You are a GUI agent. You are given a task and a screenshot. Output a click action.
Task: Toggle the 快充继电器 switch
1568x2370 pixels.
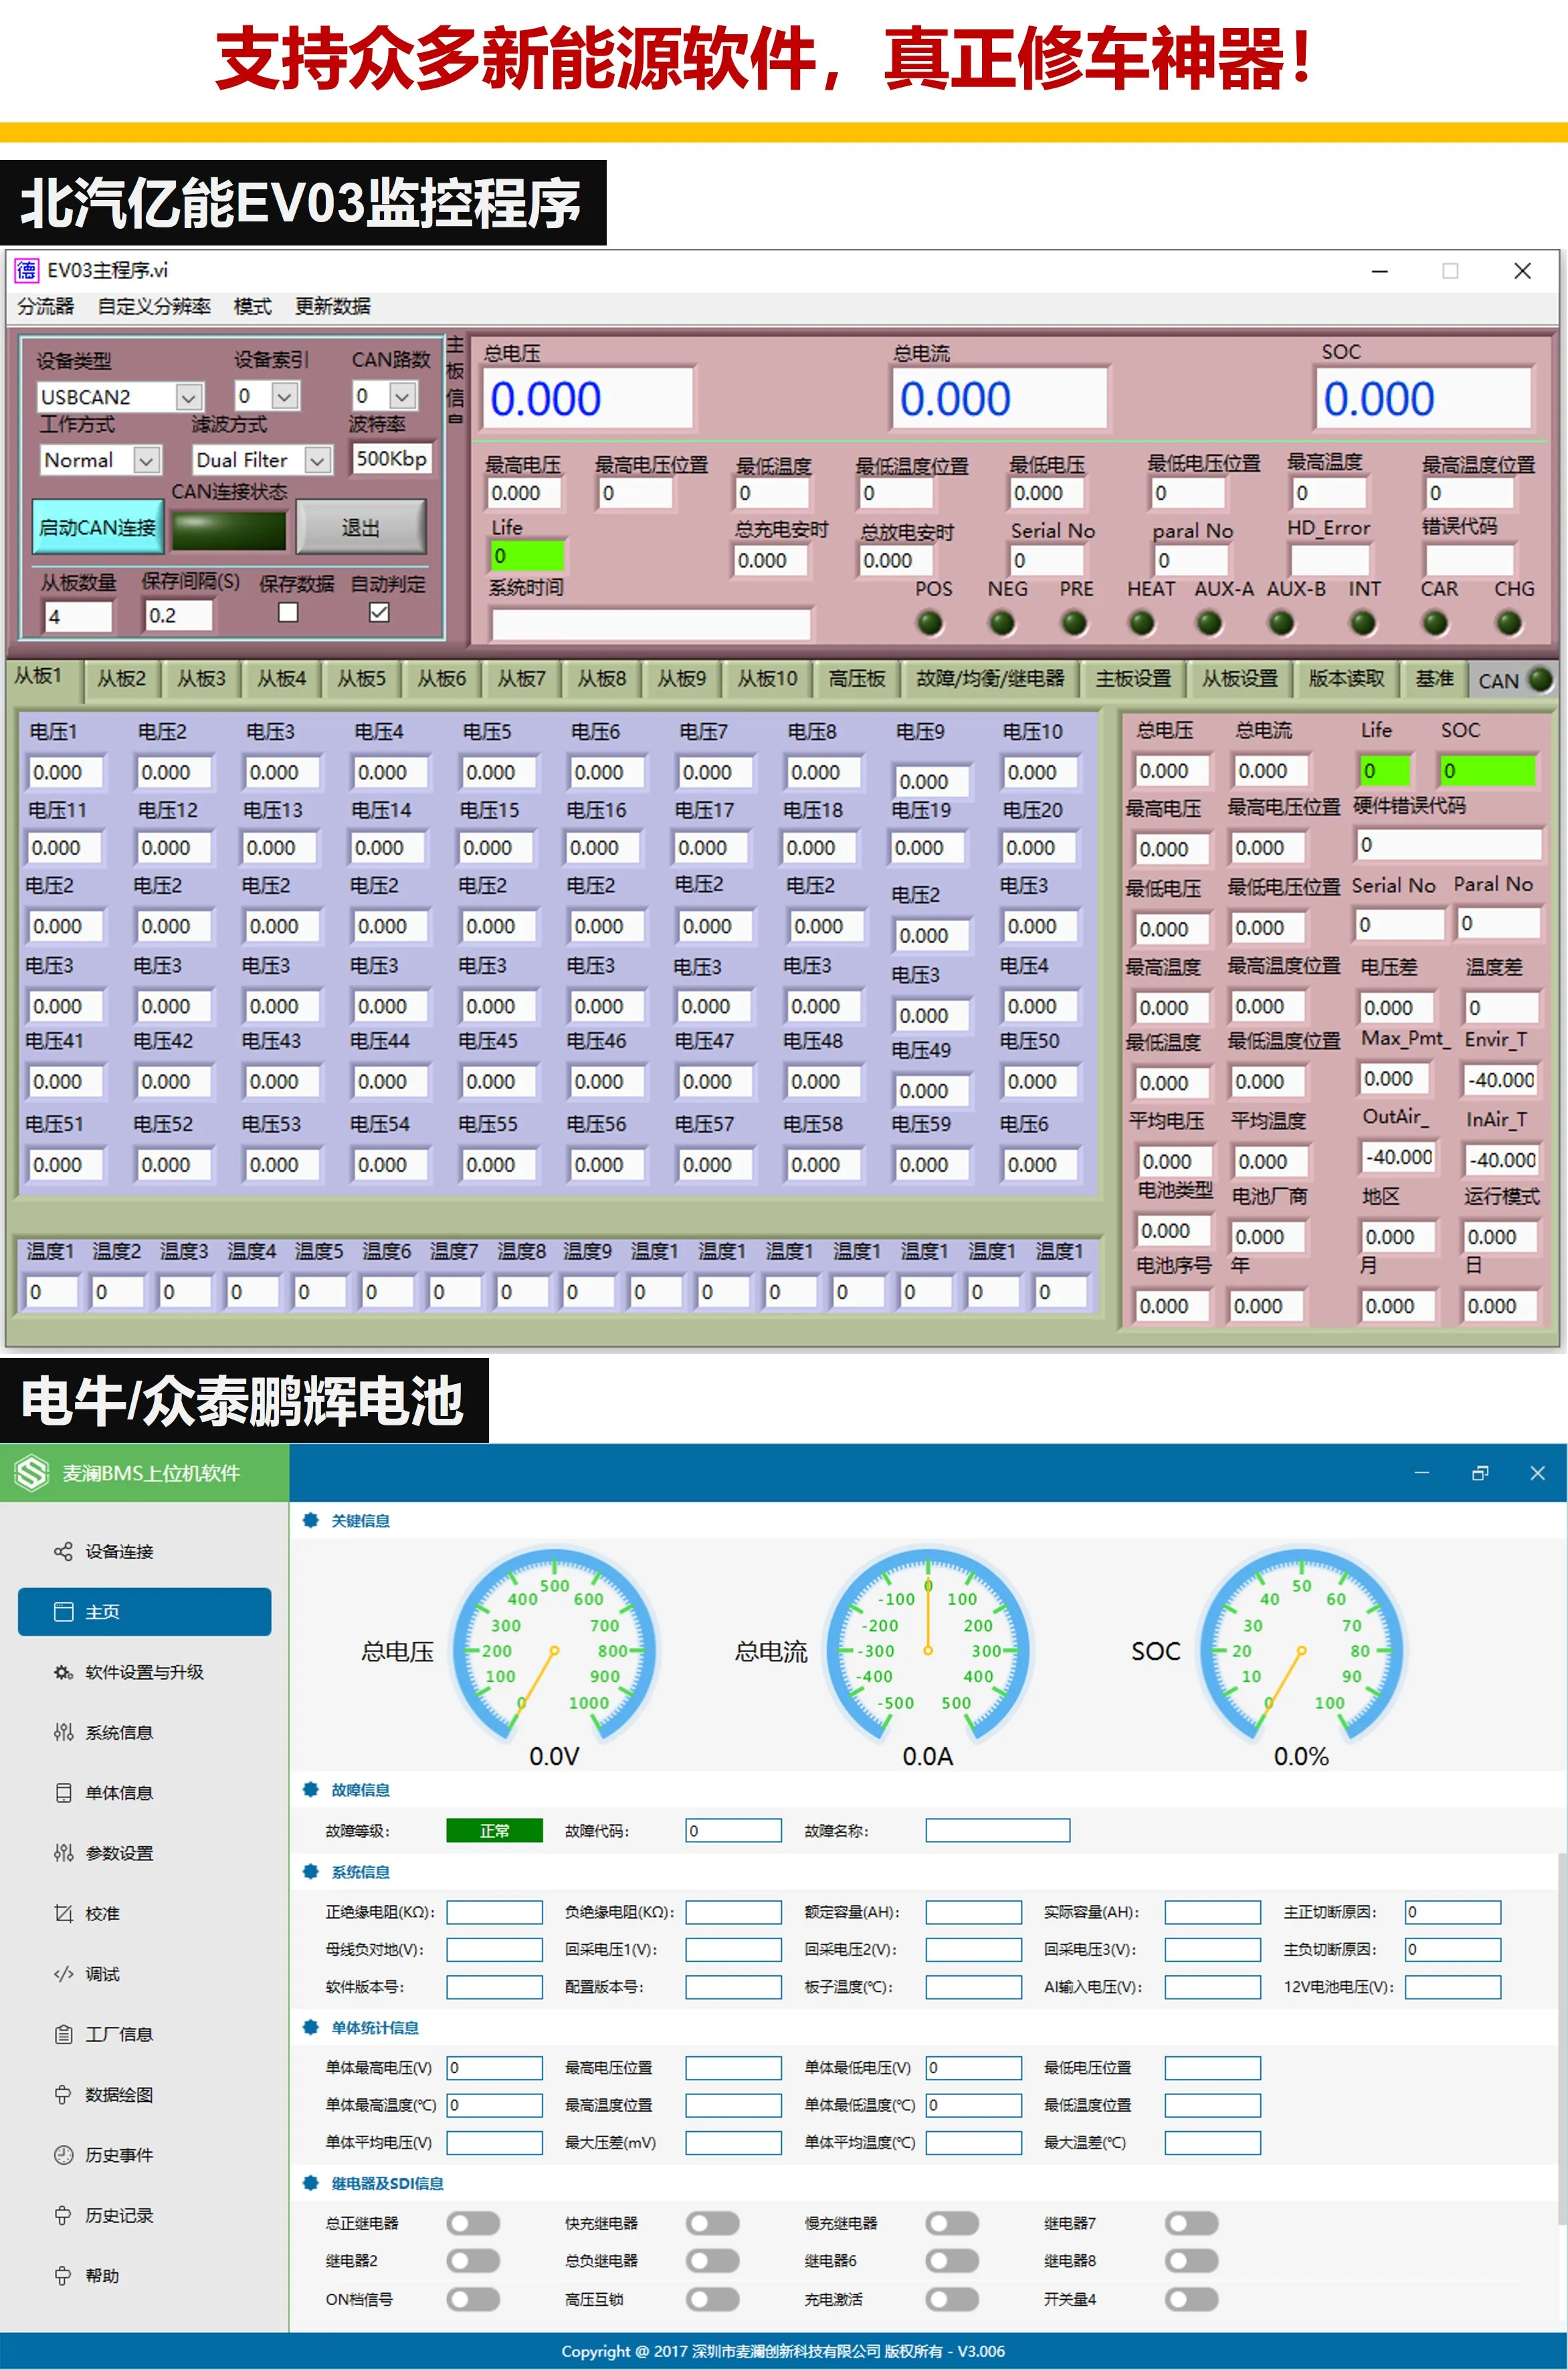point(712,2223)
